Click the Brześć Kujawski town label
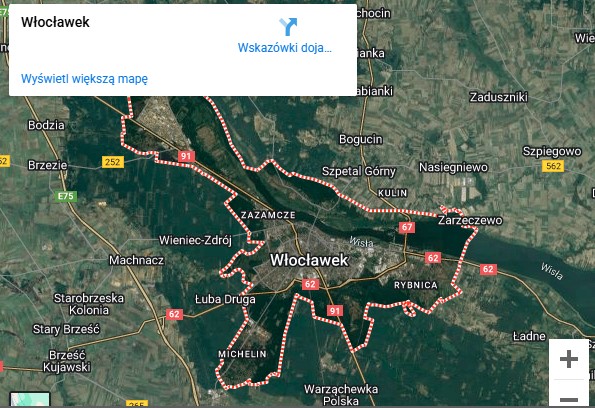Viewport: 595px width, 408px height. click(x=67, y=361)
